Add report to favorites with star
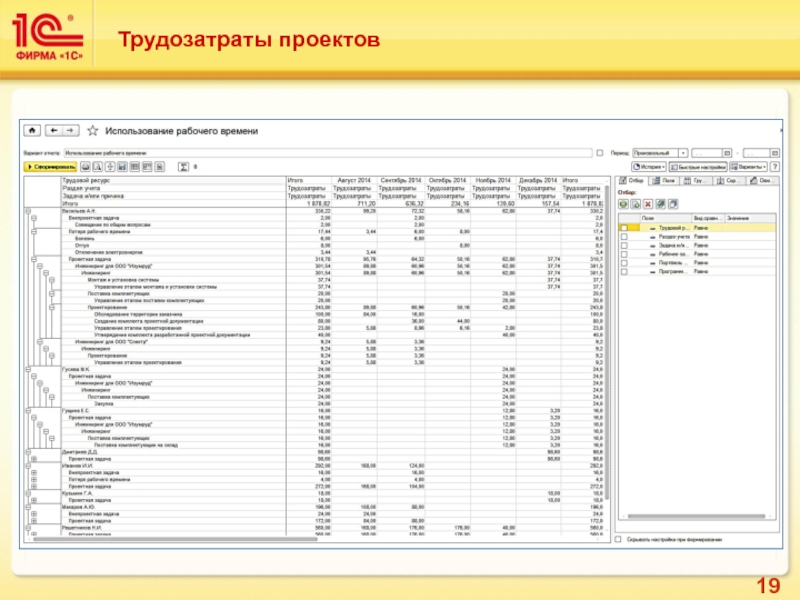The height and width of the screenshot is (600, 800). 93,131
